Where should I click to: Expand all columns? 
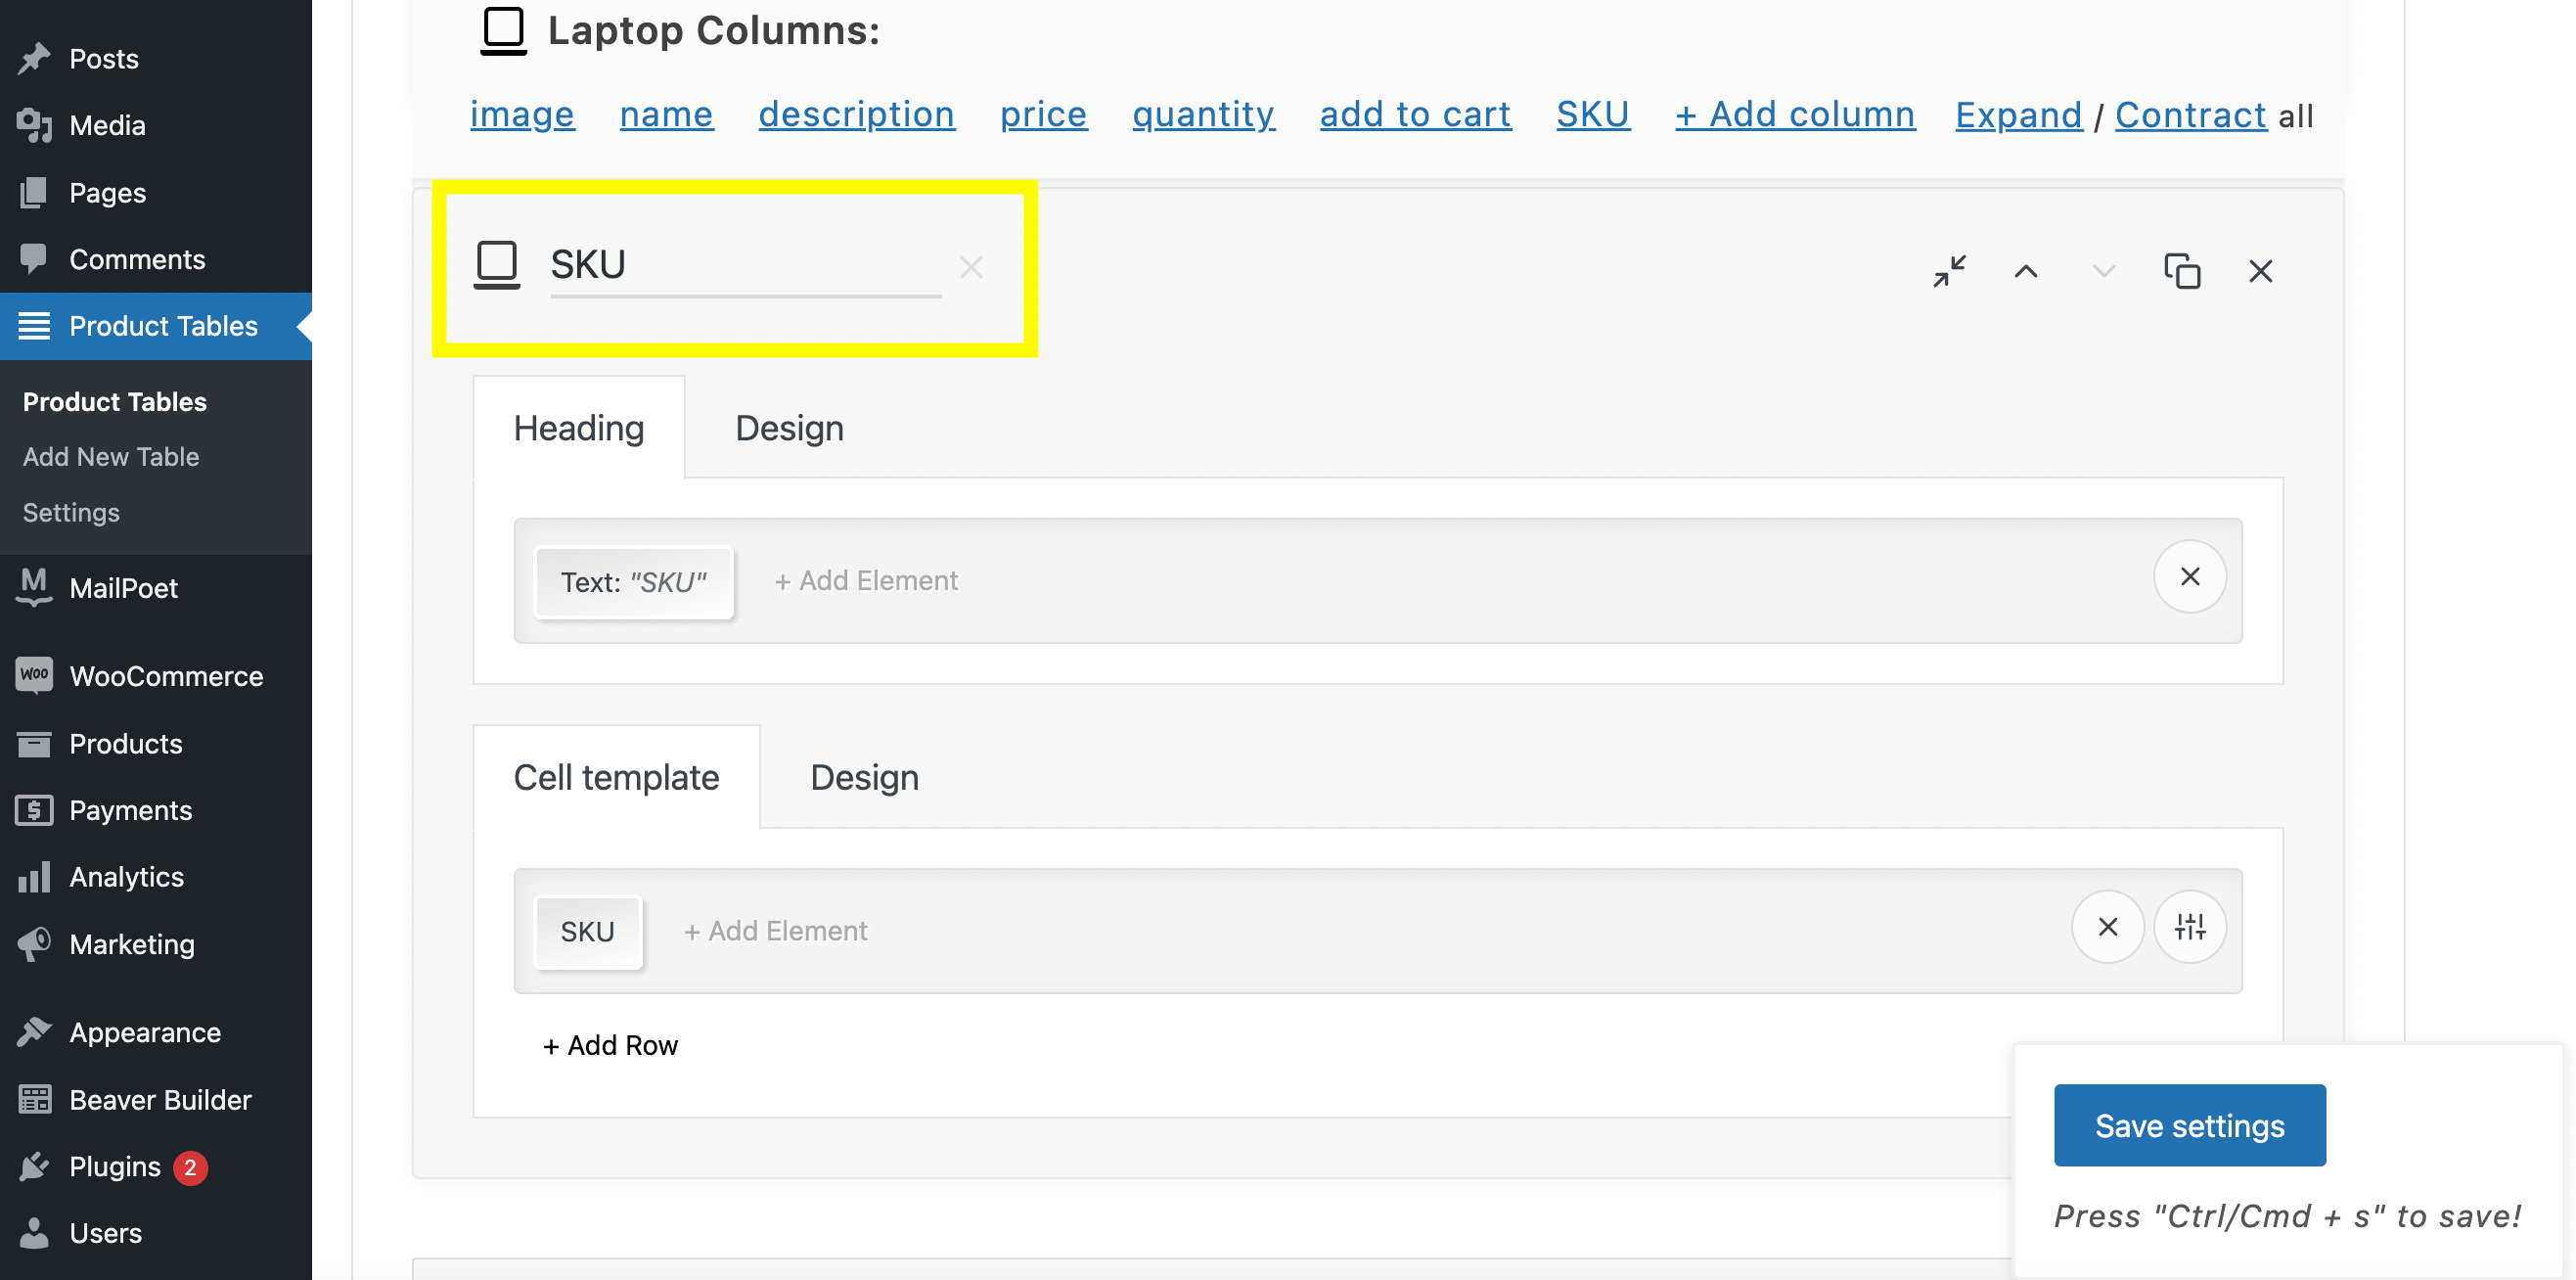[2018, 115]
